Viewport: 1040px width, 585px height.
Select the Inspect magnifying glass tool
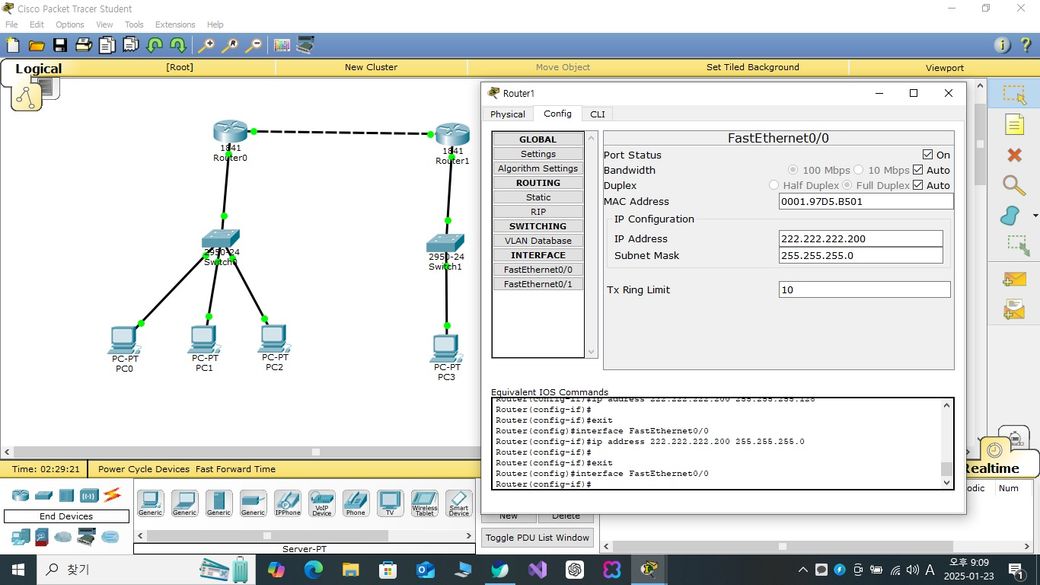pos(1014,186)
